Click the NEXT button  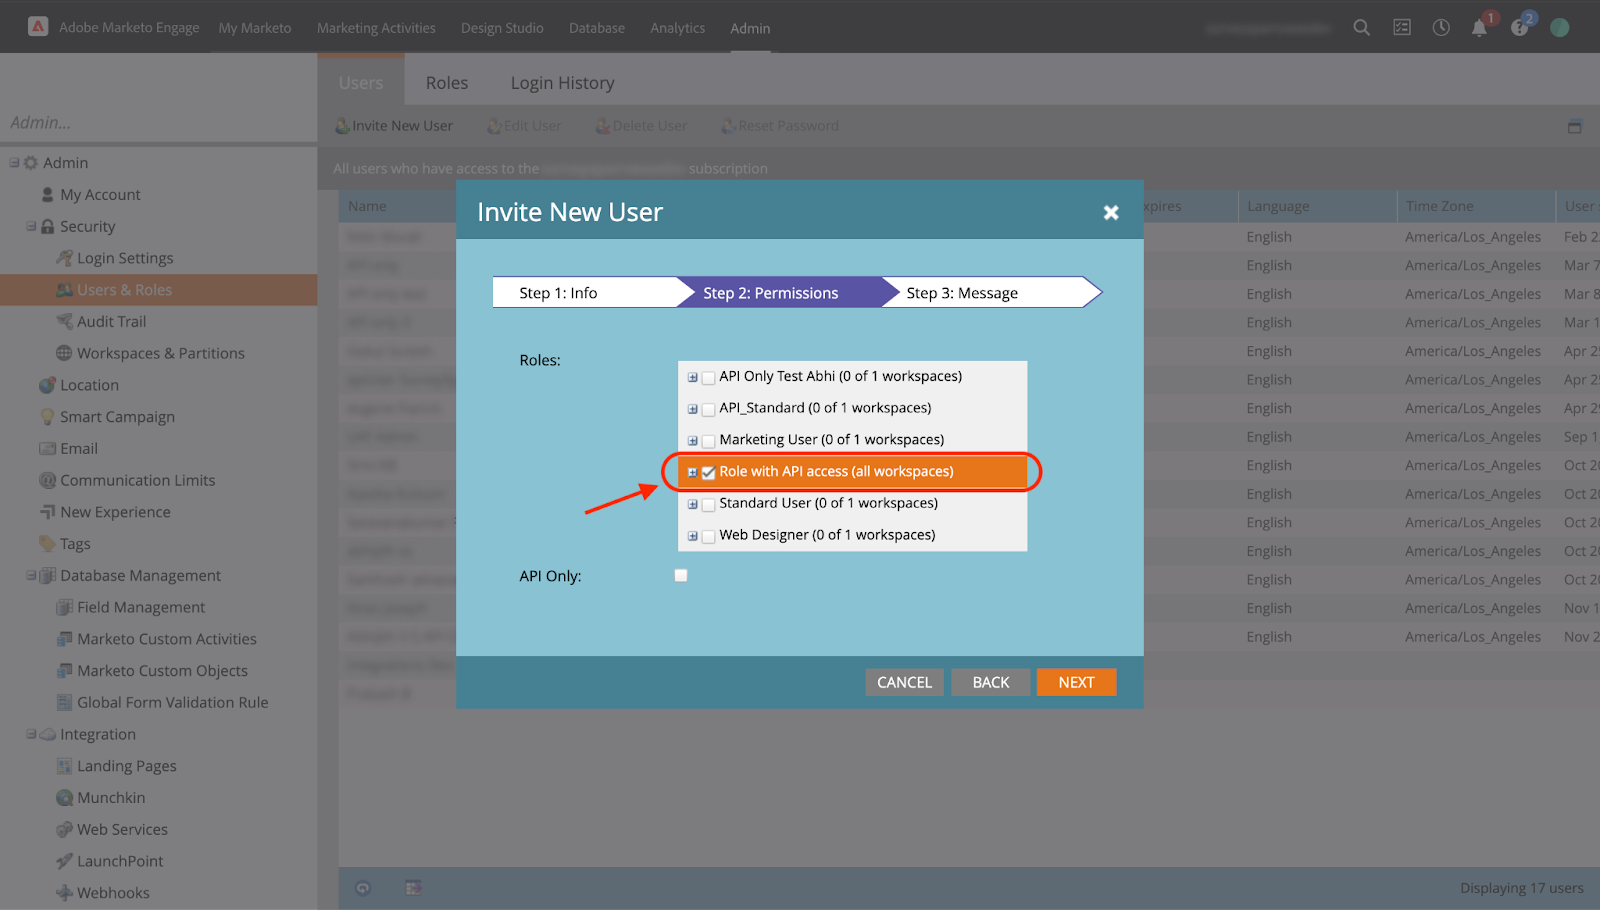1076,682
